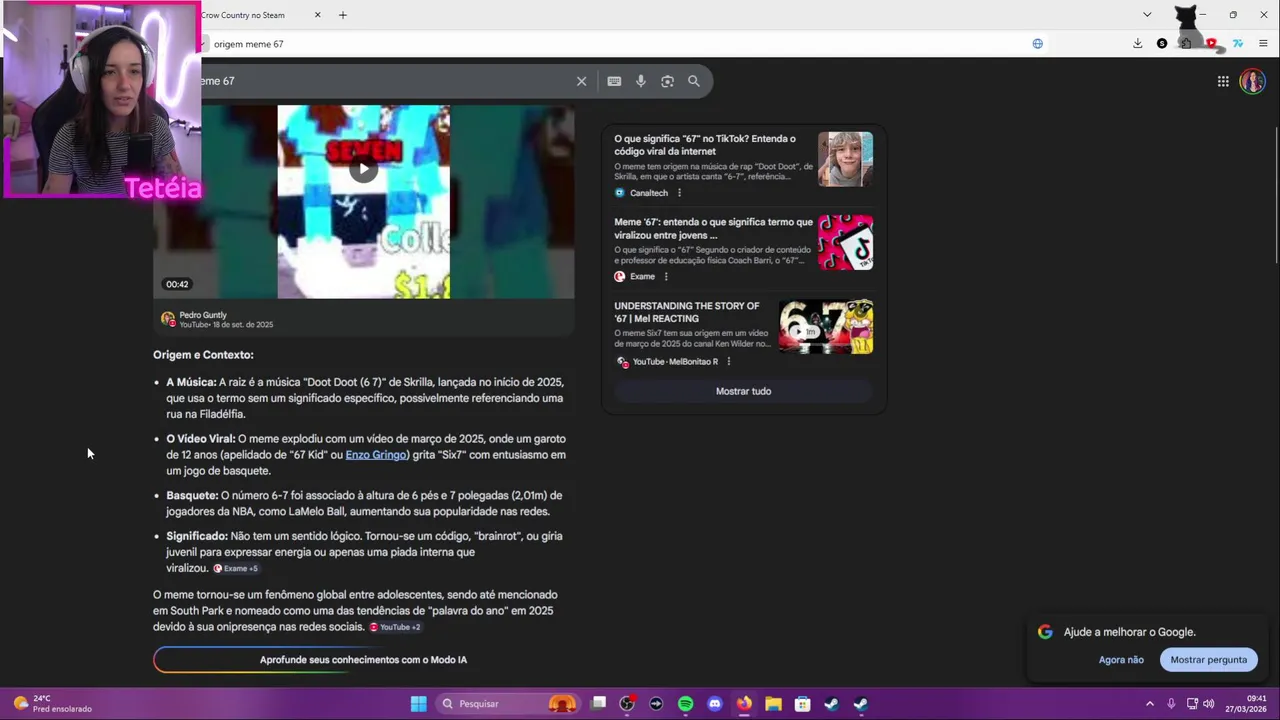This screenshot has width=1280, height=720.
Task: Open the Google apps grid
Action: pos(1223,81)
